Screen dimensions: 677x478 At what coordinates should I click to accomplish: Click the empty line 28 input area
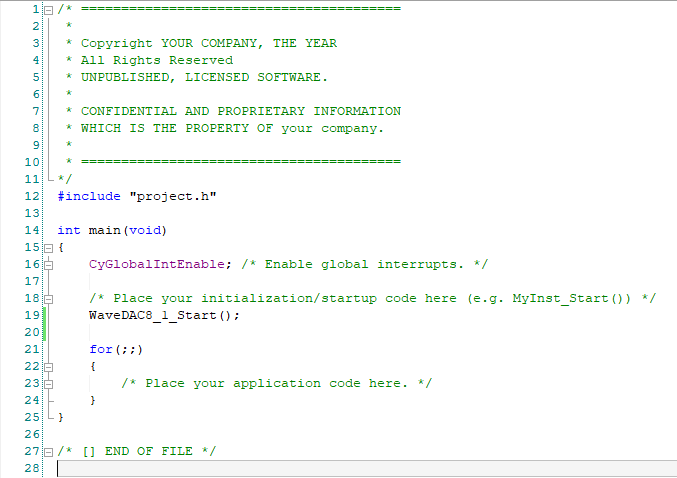click(x=367, y=469)
